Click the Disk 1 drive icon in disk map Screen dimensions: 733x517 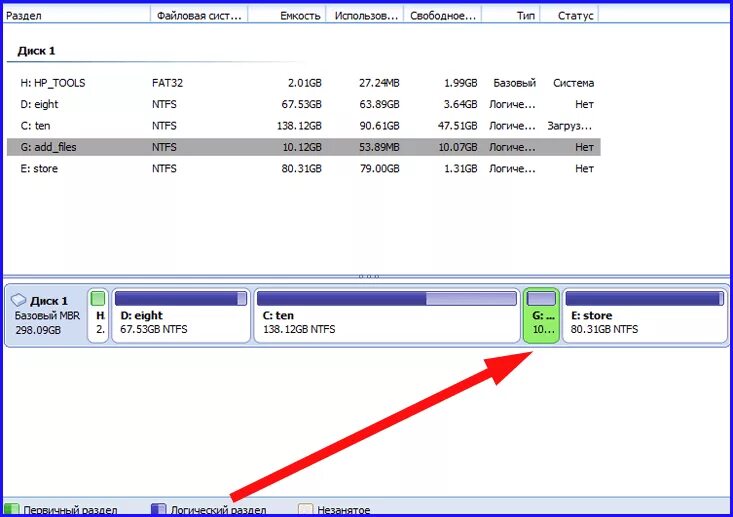click(19, 300)
